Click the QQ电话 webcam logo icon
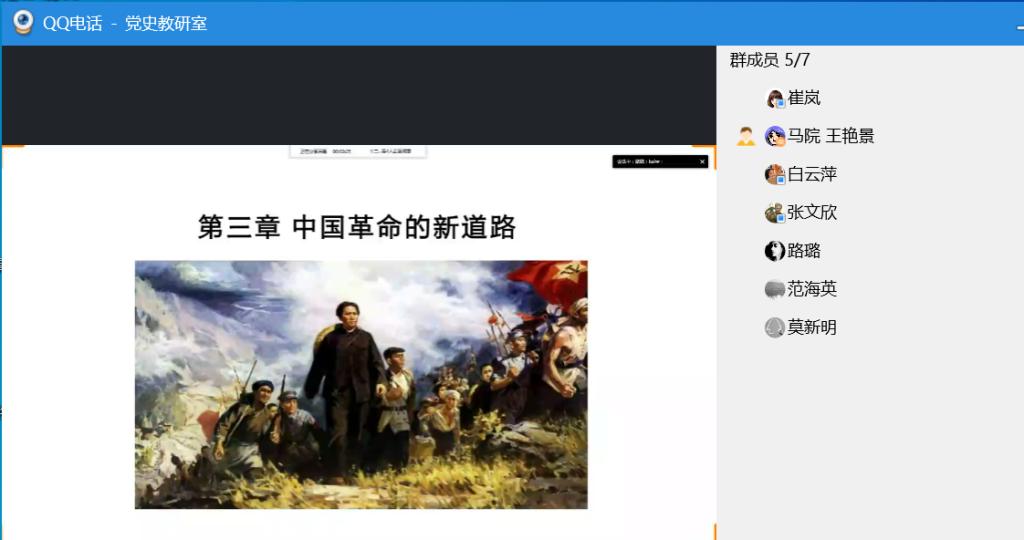This screenshot has height=540, width=1024. (x=23, y=22)
